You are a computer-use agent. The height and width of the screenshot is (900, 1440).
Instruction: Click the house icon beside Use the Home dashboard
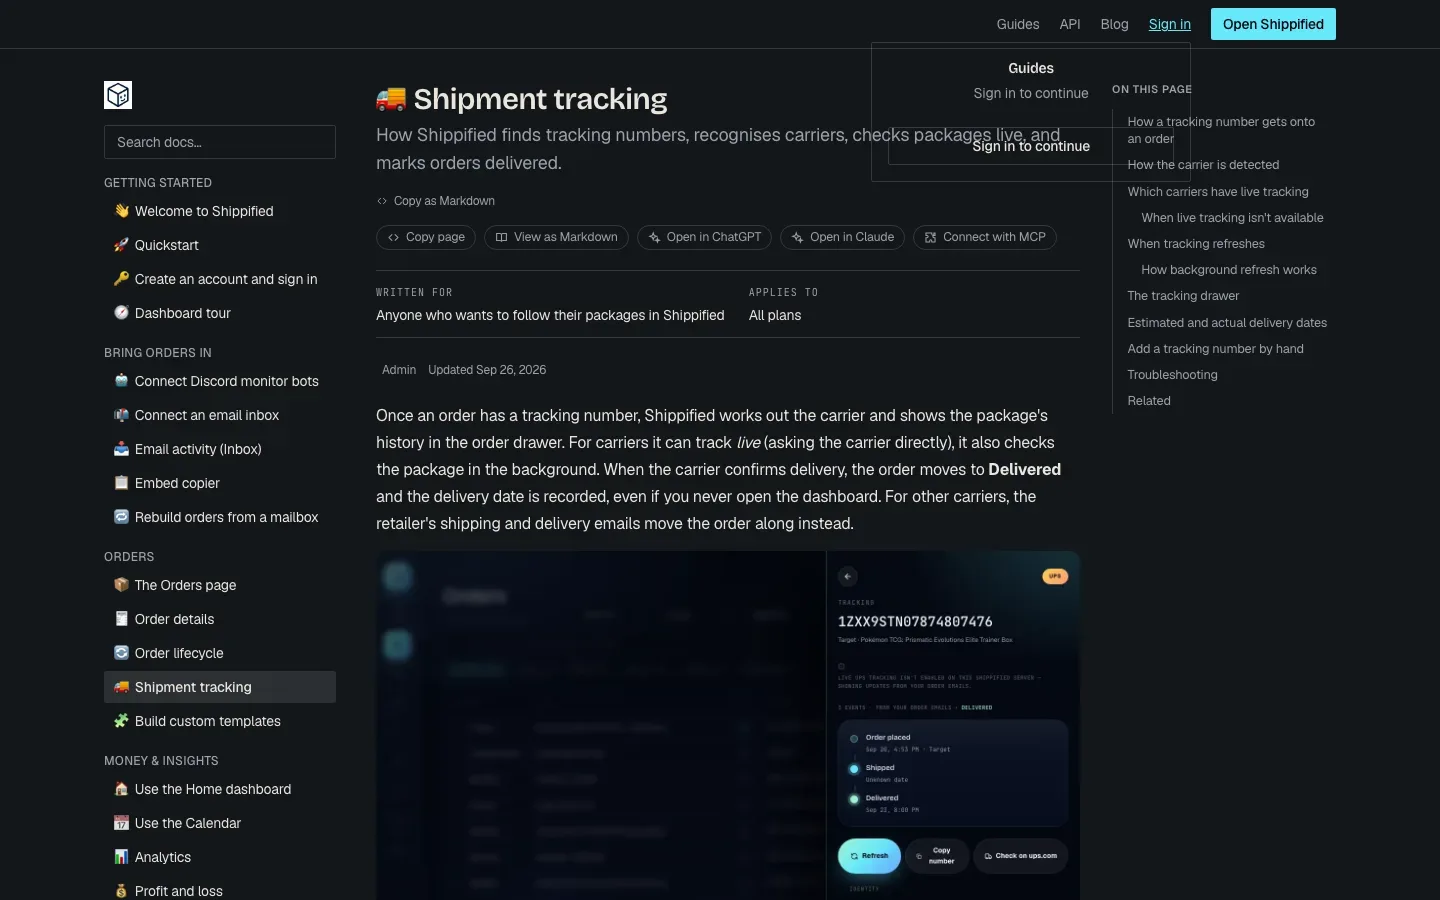pos(122,789)
